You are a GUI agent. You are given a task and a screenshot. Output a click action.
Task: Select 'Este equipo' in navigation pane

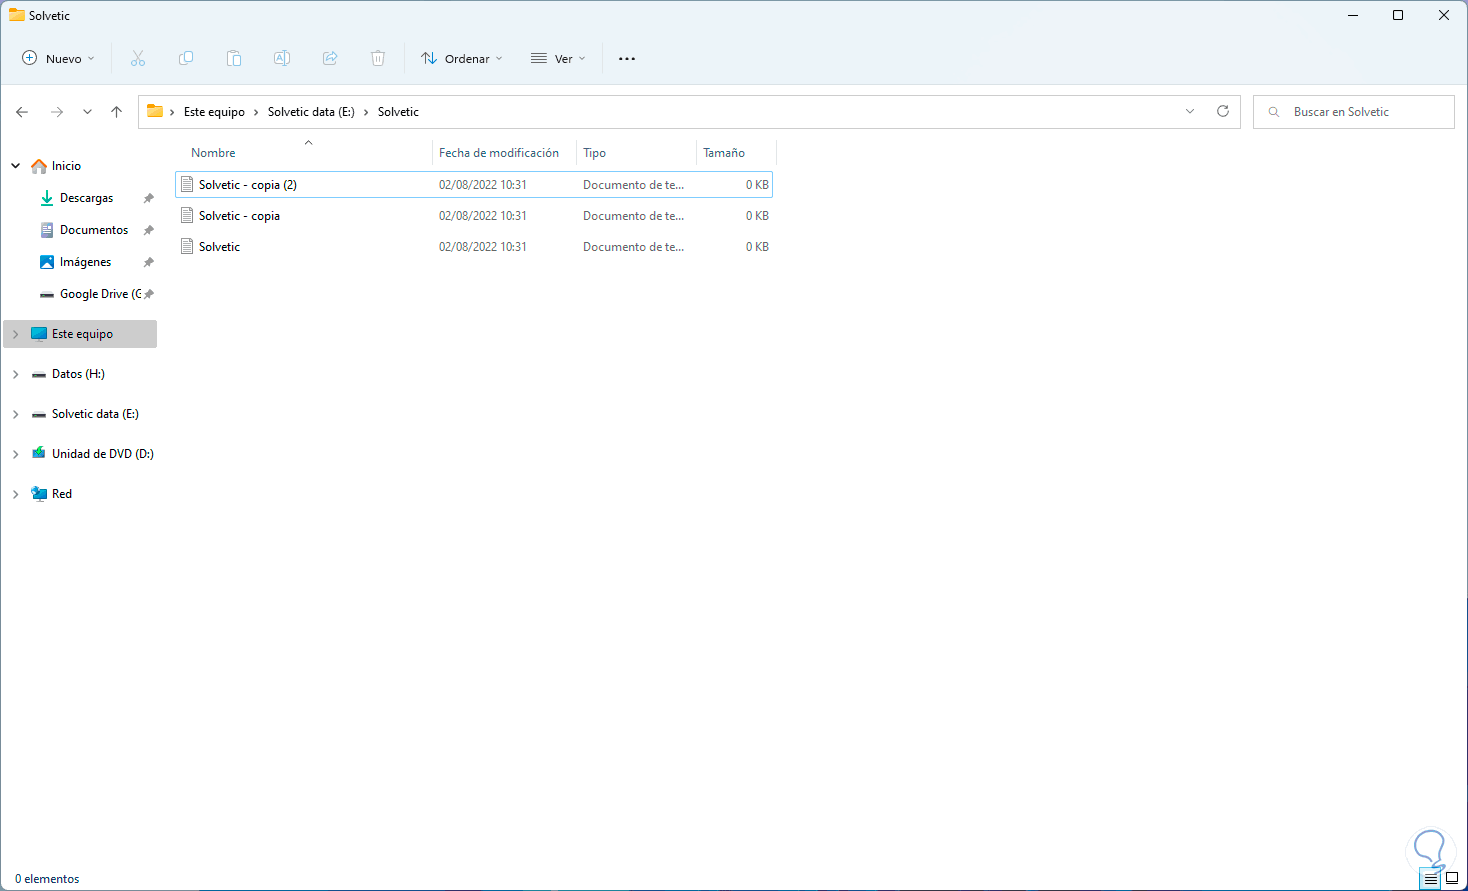[82, 334]
